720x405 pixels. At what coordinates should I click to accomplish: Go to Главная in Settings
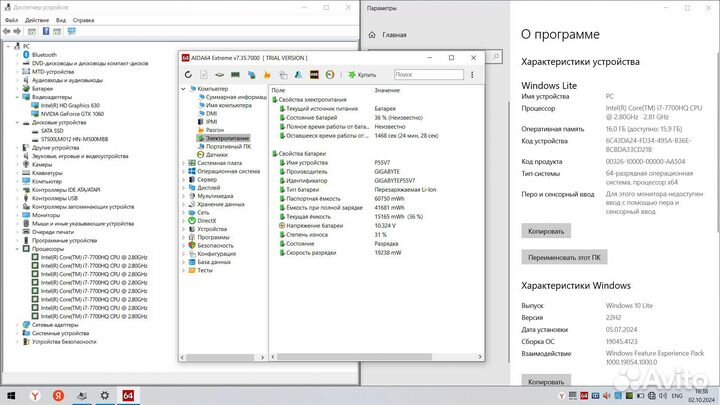tap(393, 34)
